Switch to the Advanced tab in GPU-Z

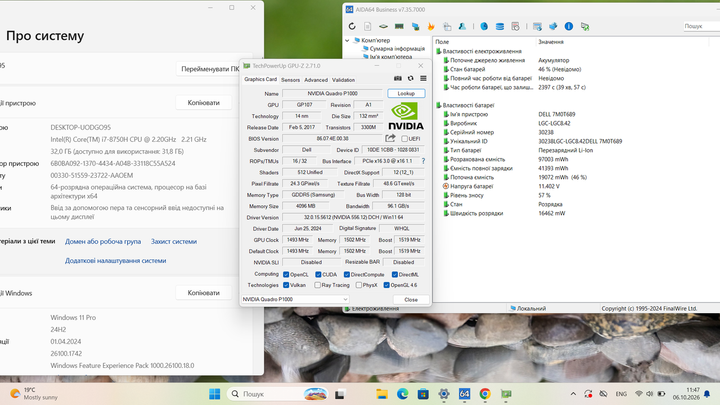316,80
